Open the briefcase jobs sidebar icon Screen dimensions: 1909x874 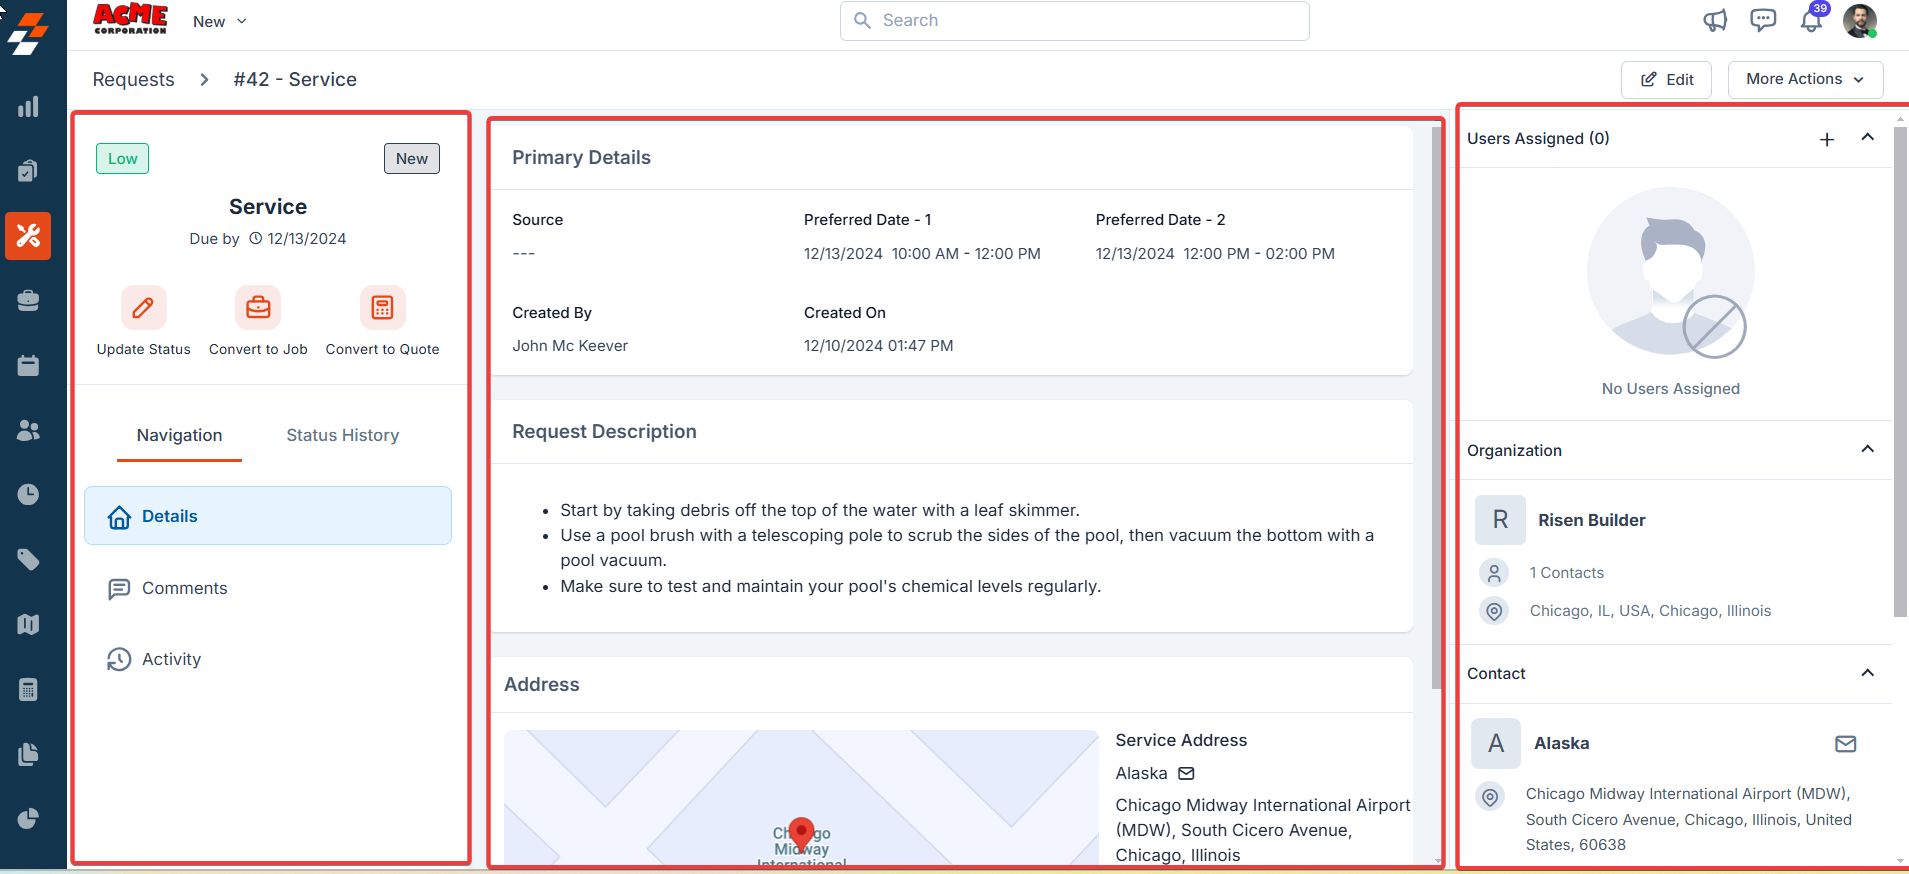[x=28, y=300]
